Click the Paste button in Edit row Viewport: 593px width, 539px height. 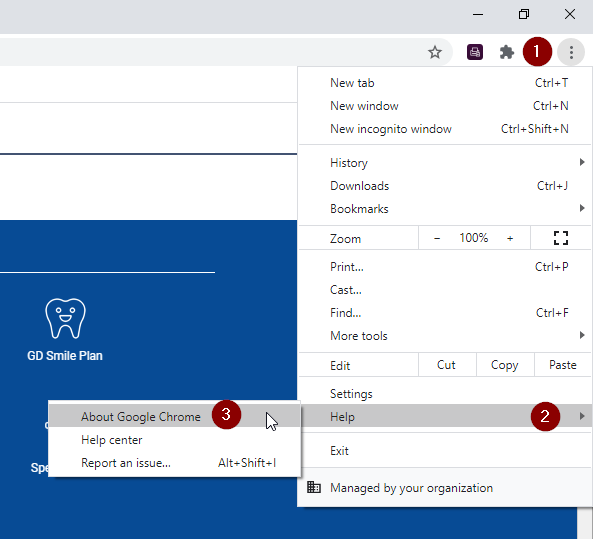click(x=563, y=365)
